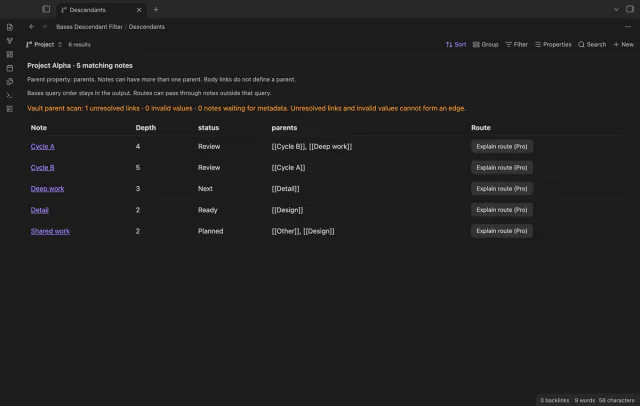Click heading Project Alpha 5 matching notes
Viewport: 640px width, 406px height.
(80, 65)
